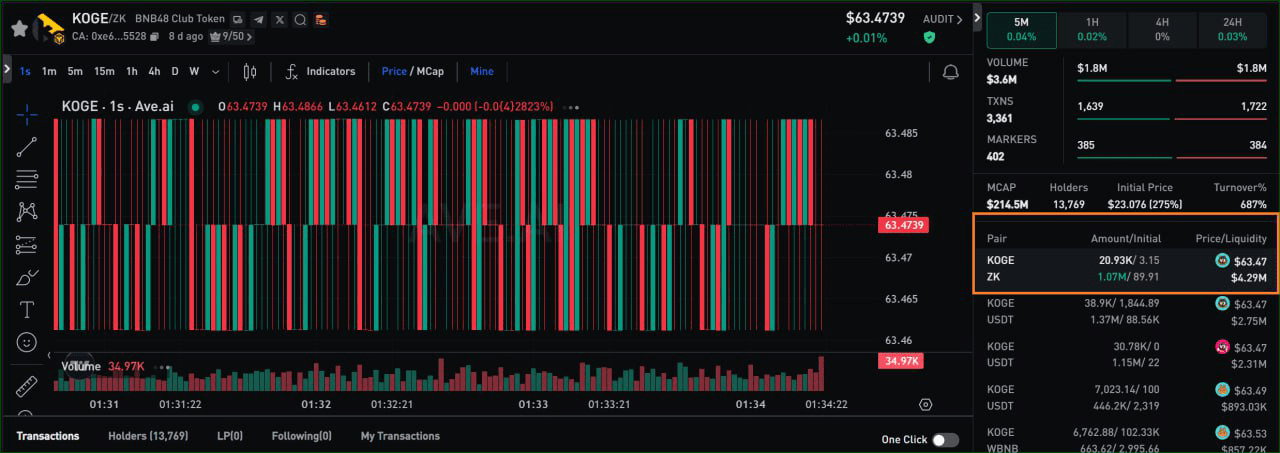
Task: Open the X (Twitter) link icon
Action: coord(279,19)
